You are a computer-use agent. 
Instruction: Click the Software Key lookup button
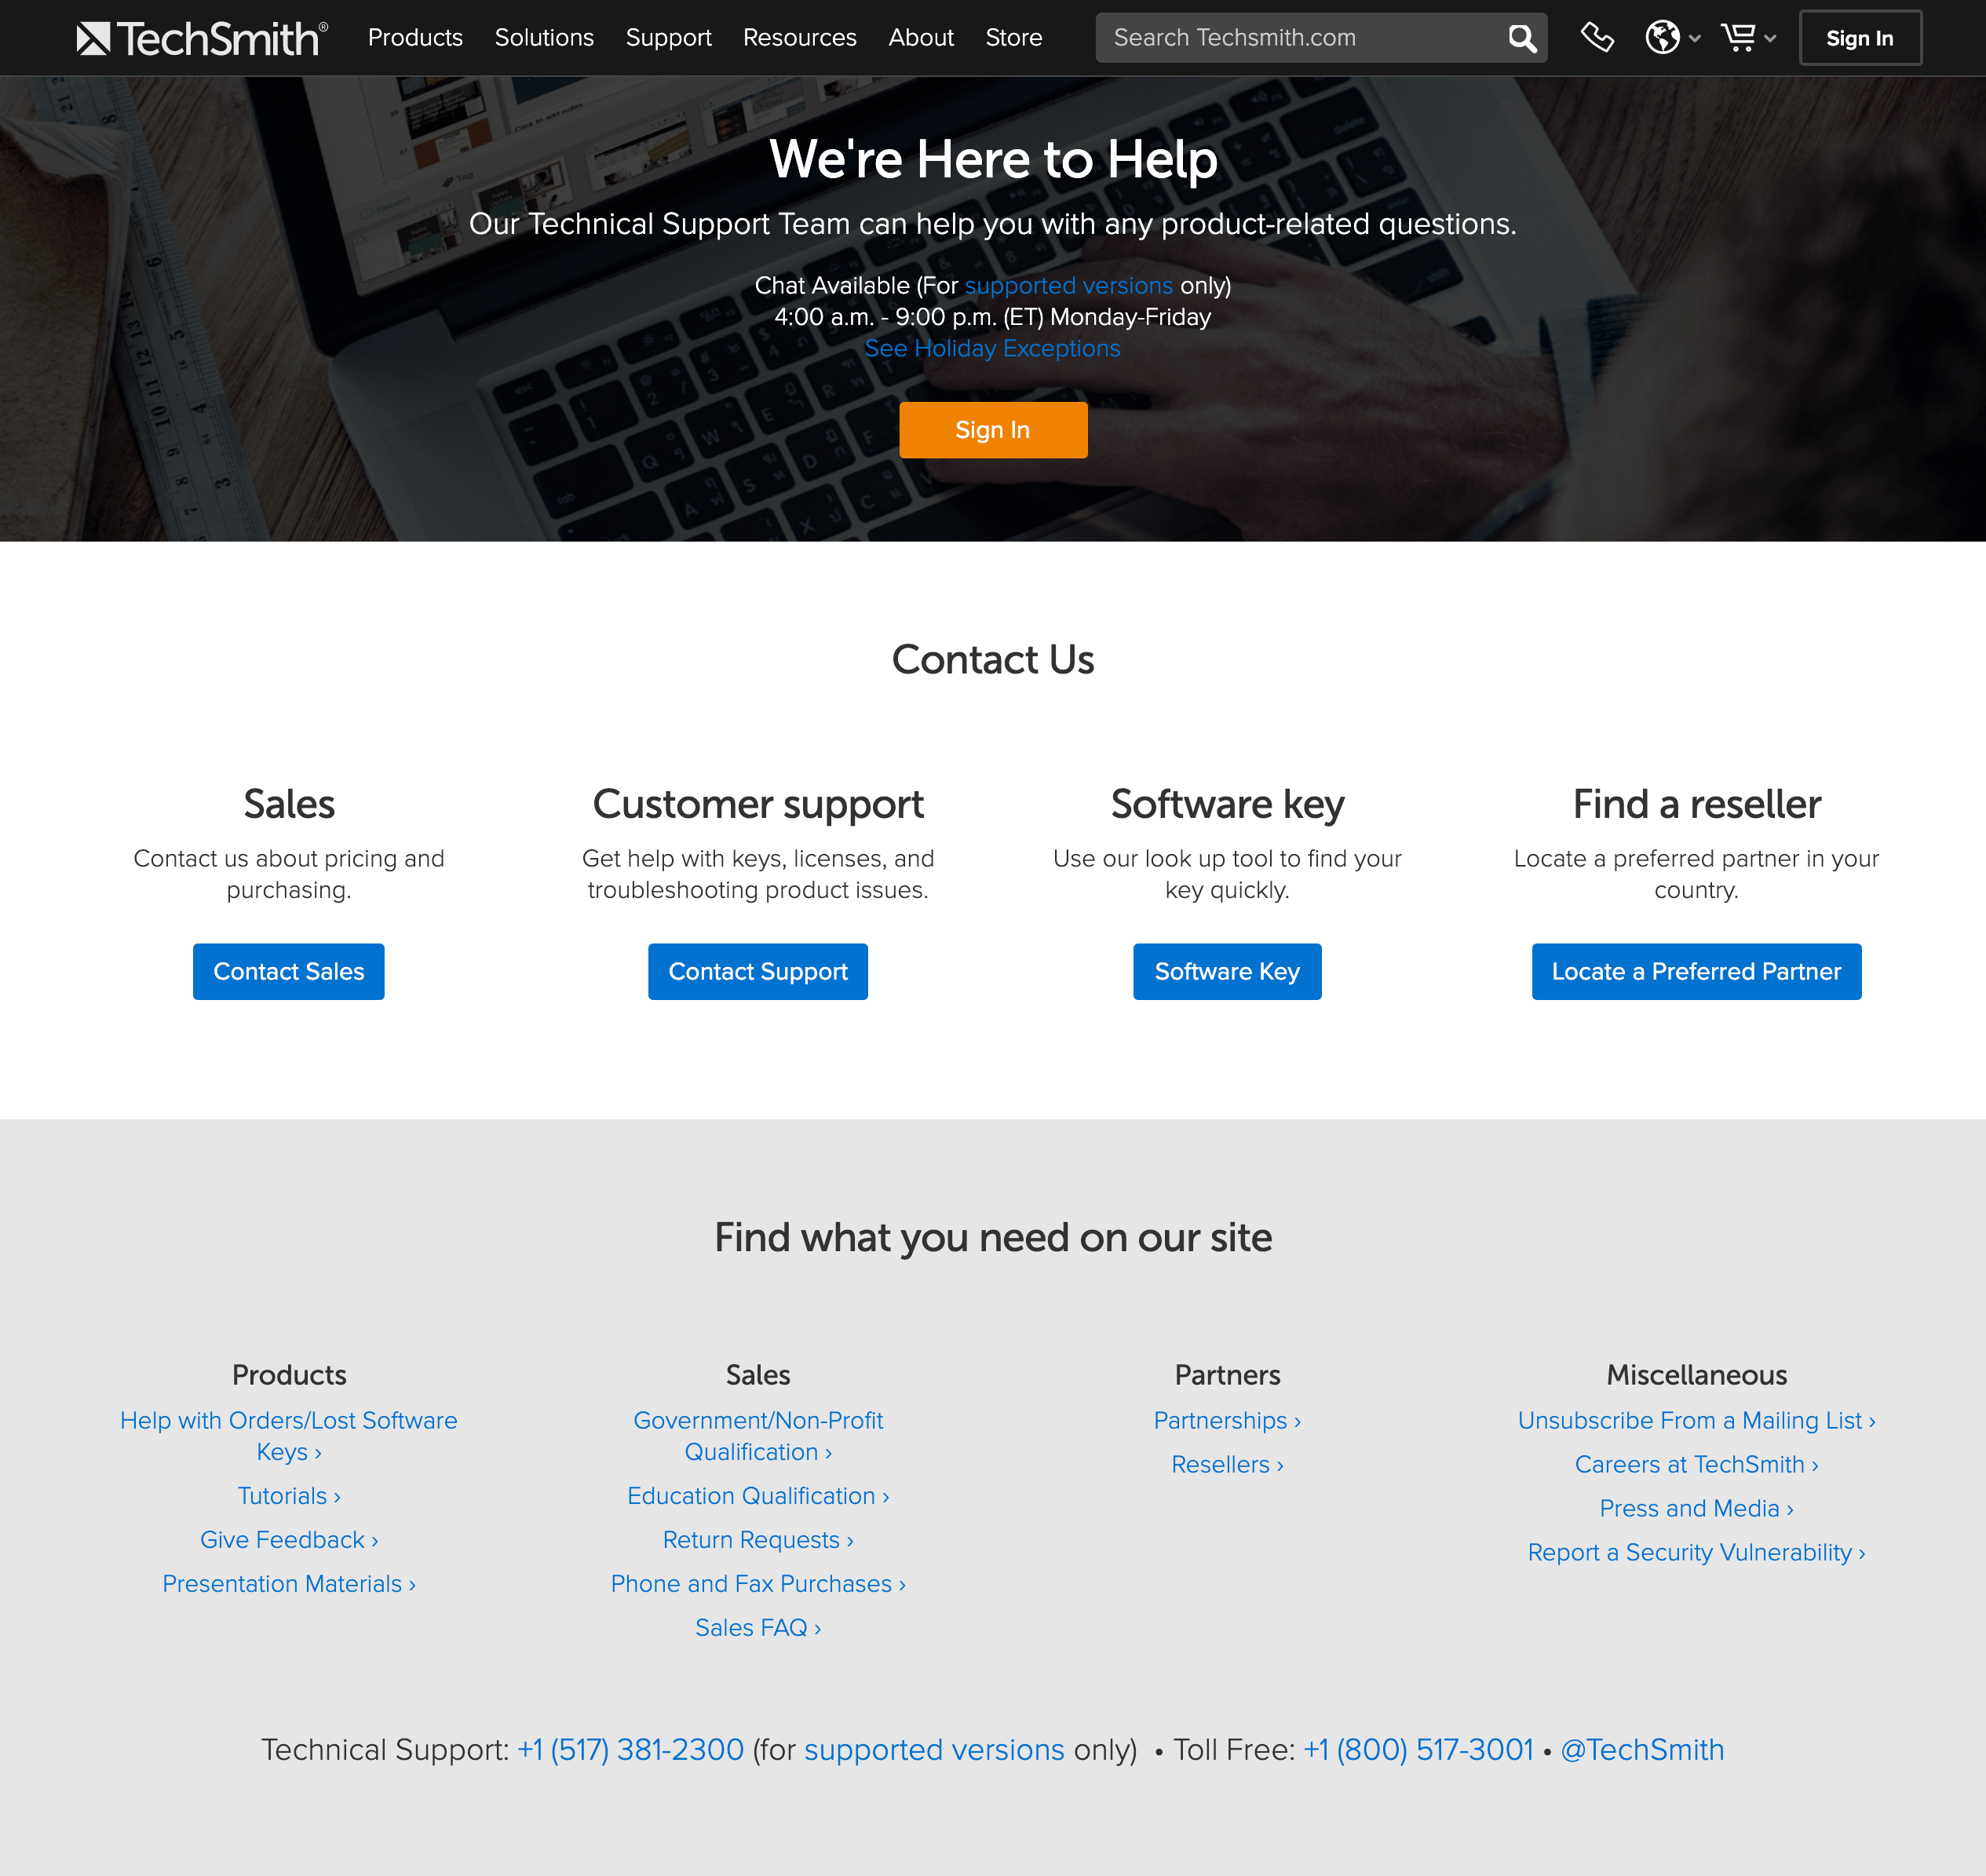(x=1226, y=972)
